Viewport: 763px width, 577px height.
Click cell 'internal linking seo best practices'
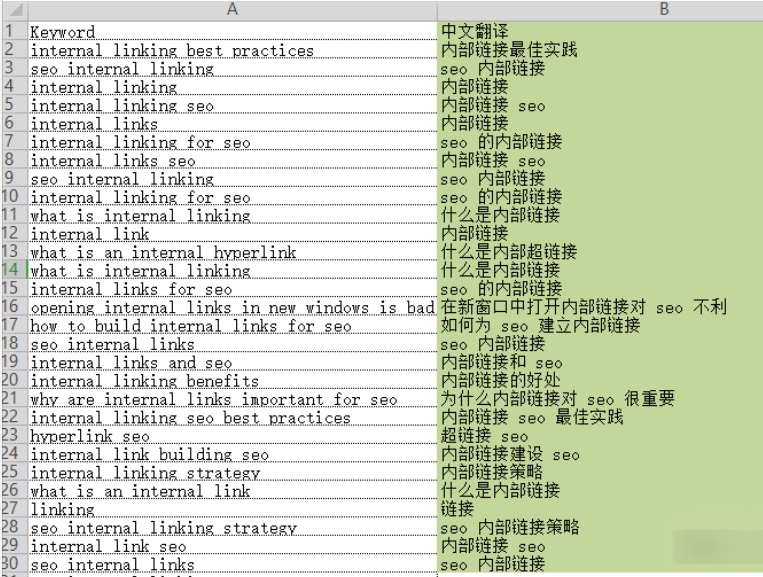[232, 416]
